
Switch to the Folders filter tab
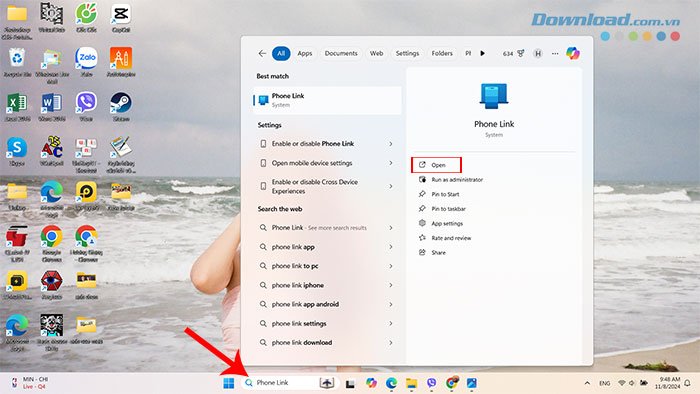(x=442, y=54)
